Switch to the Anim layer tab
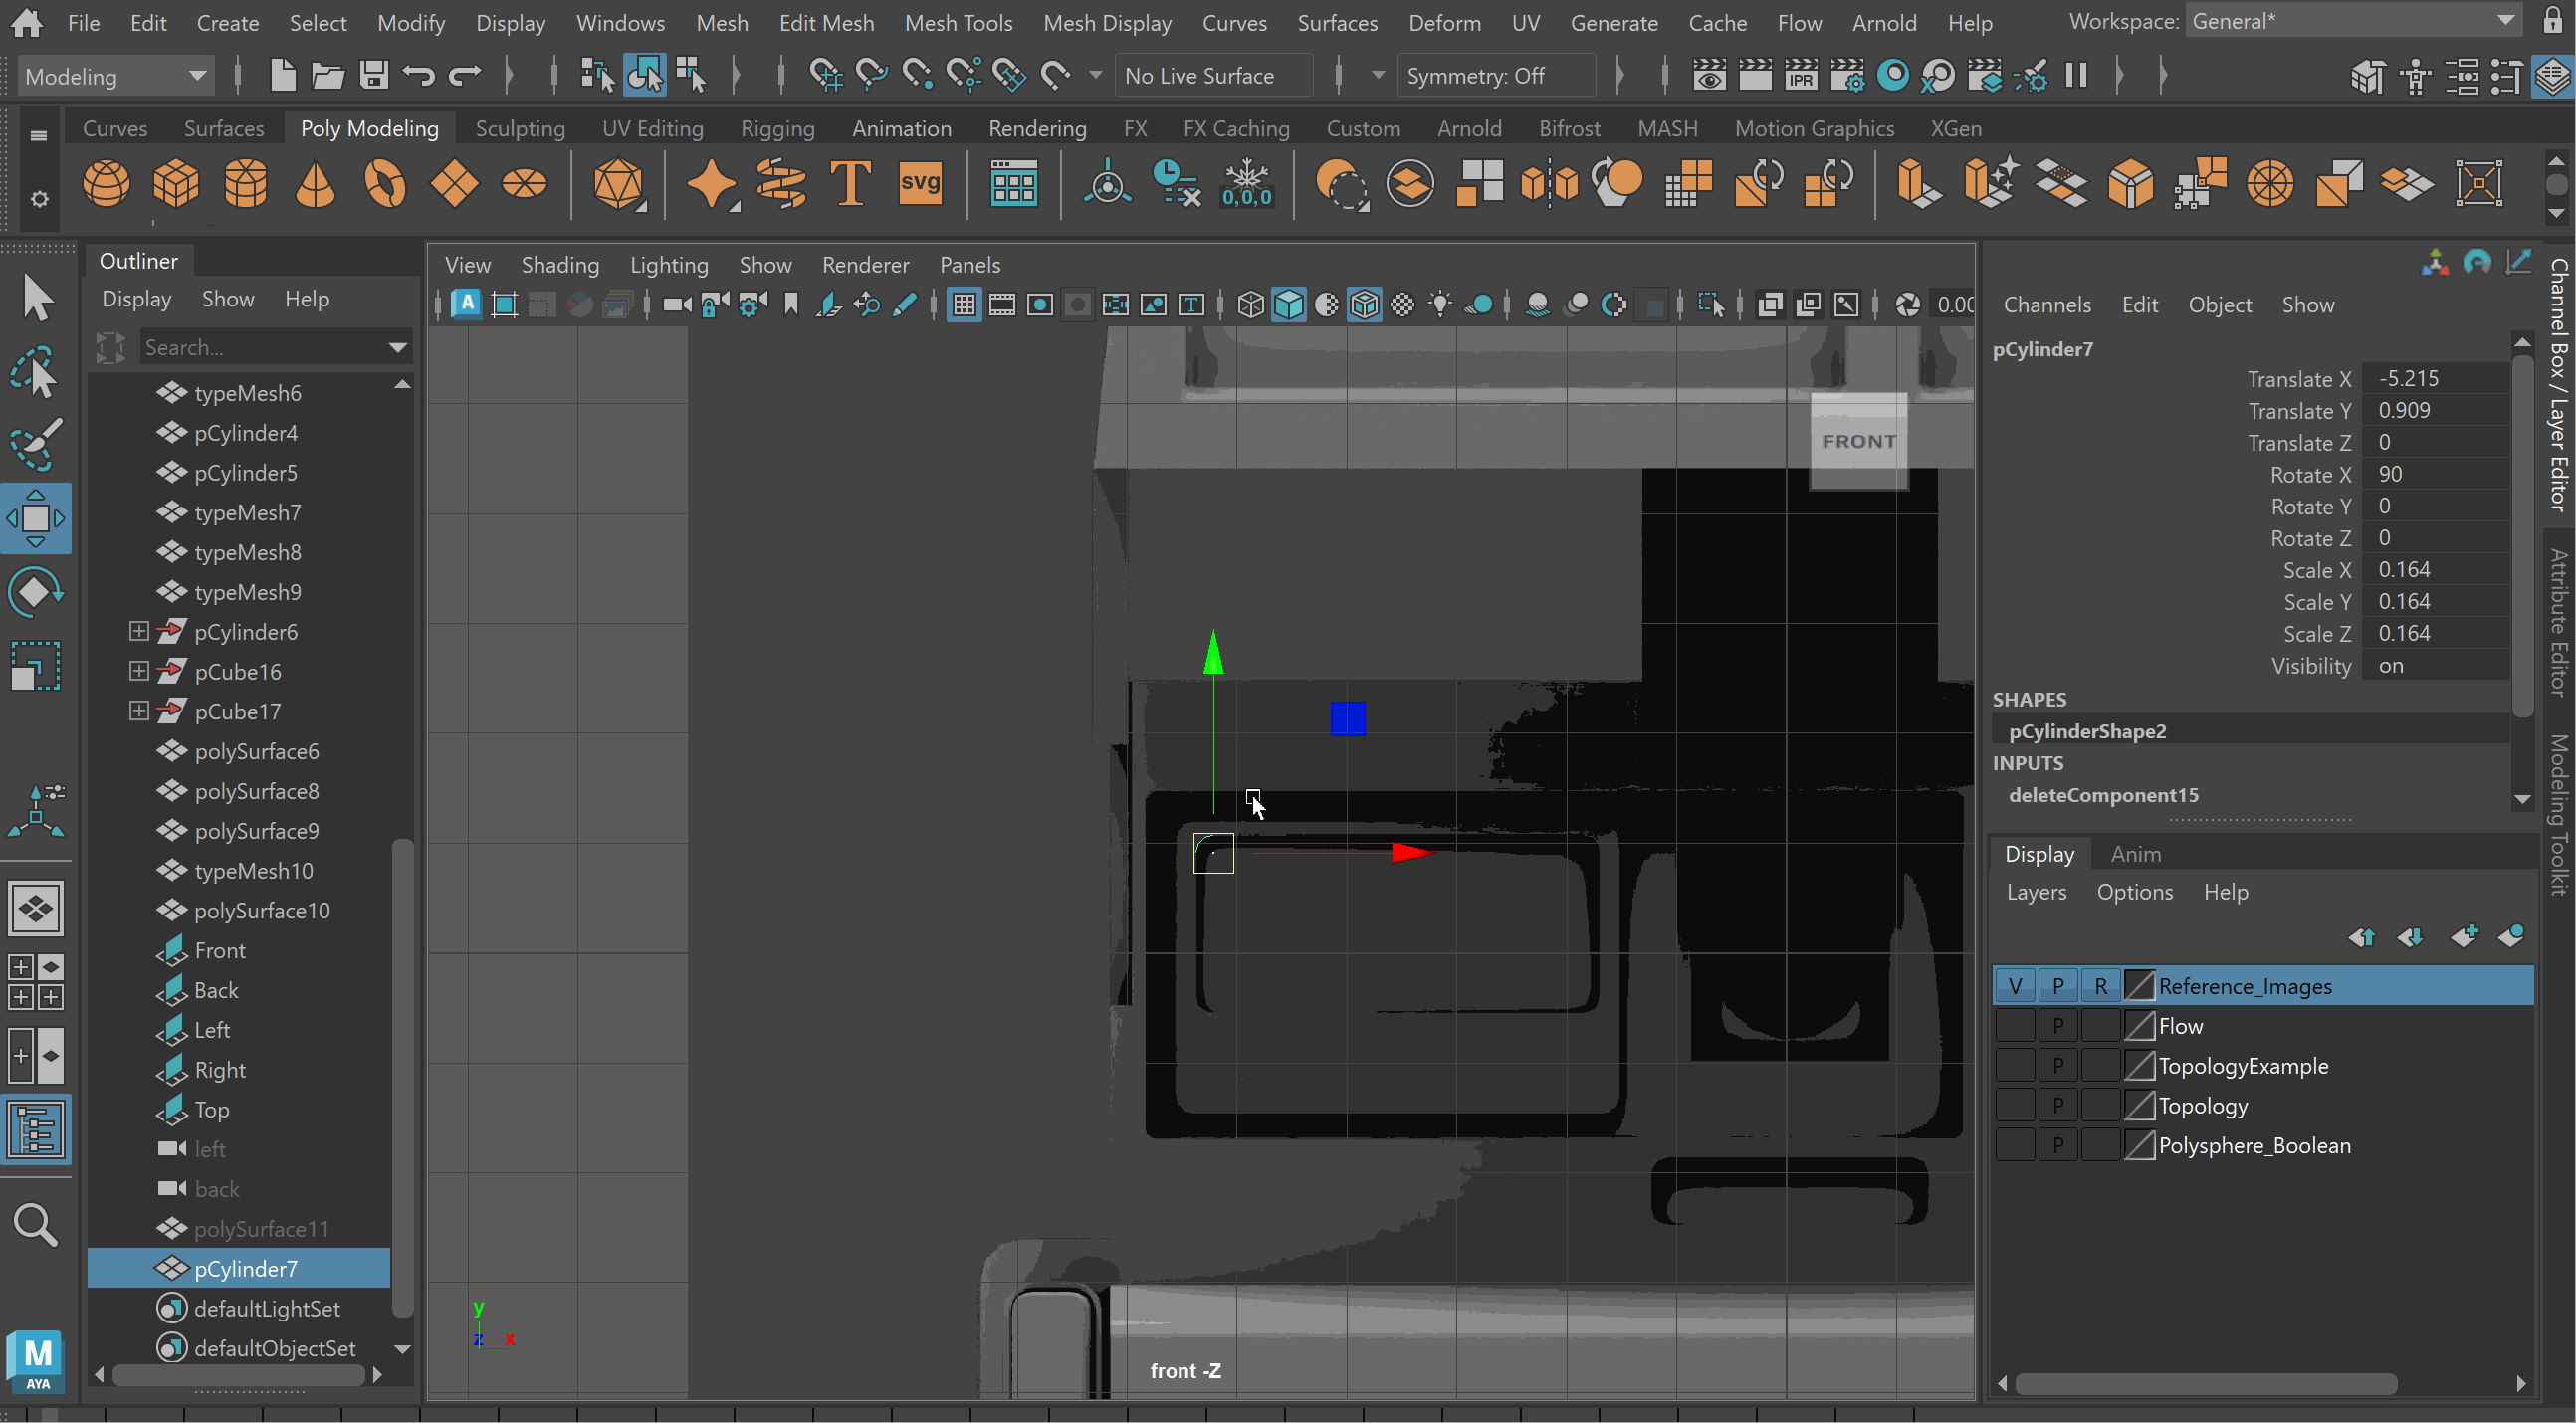Viewport: 2576px width, 1423px height. 2135,854
